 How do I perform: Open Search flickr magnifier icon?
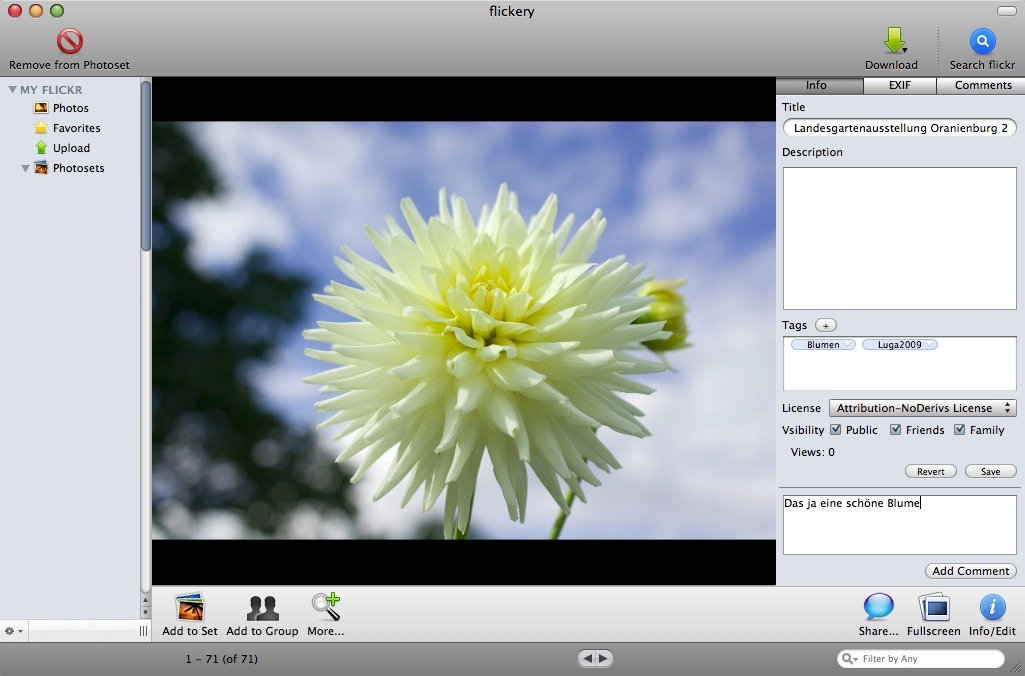tap(982, 41)
